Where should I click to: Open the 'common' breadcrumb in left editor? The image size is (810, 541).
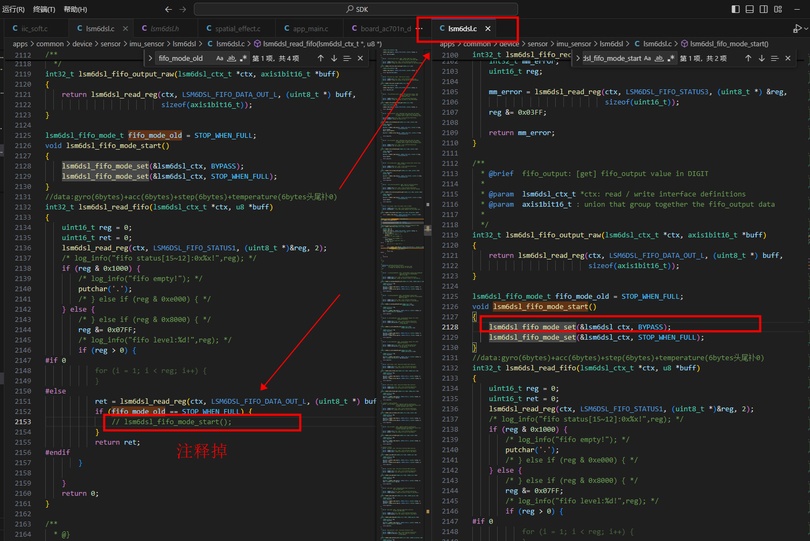click(x=50, y=44)
